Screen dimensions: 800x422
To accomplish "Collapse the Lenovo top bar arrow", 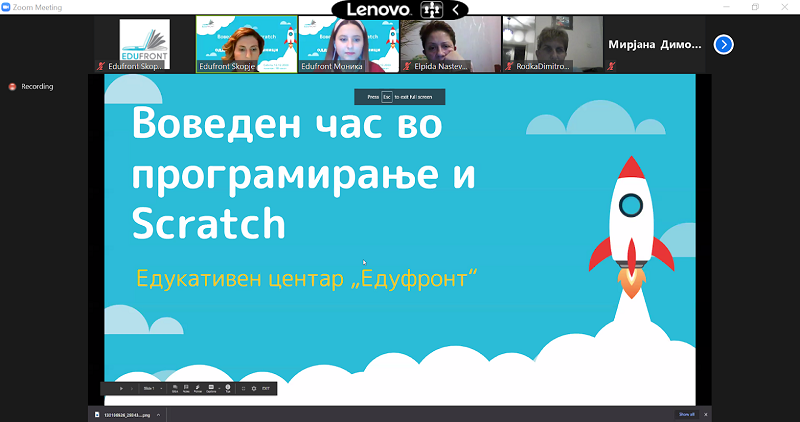I will [x=457, y=9].
